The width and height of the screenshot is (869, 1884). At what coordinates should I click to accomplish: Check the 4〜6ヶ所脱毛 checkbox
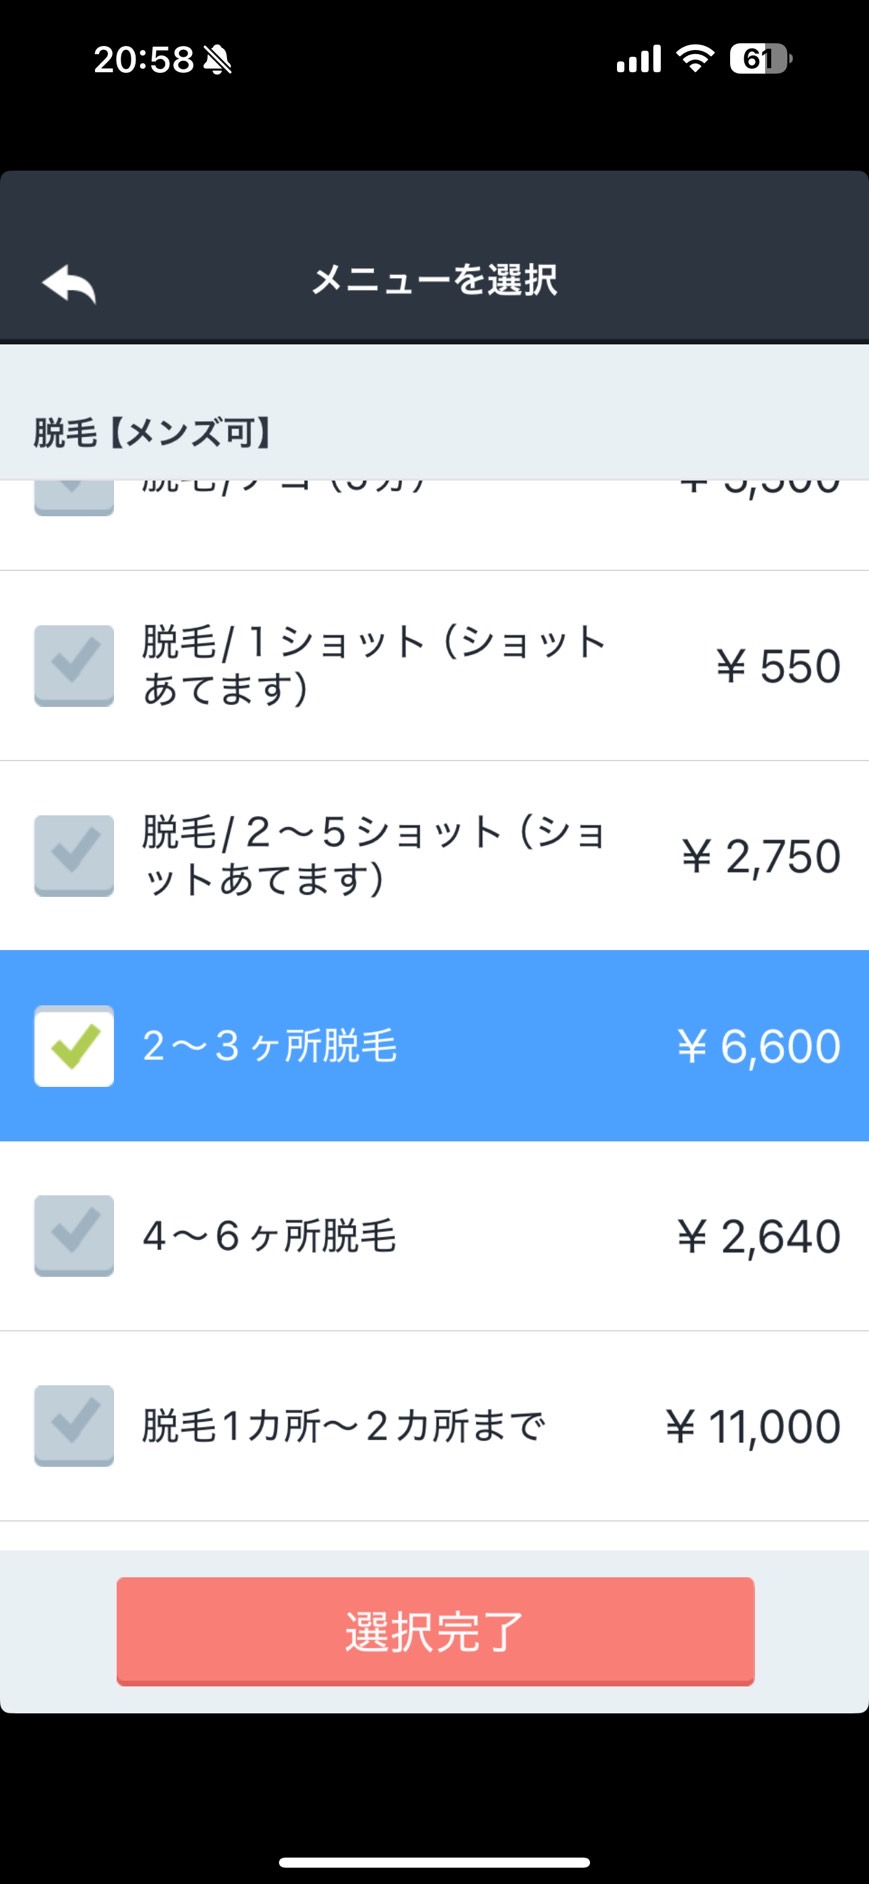74,1236
